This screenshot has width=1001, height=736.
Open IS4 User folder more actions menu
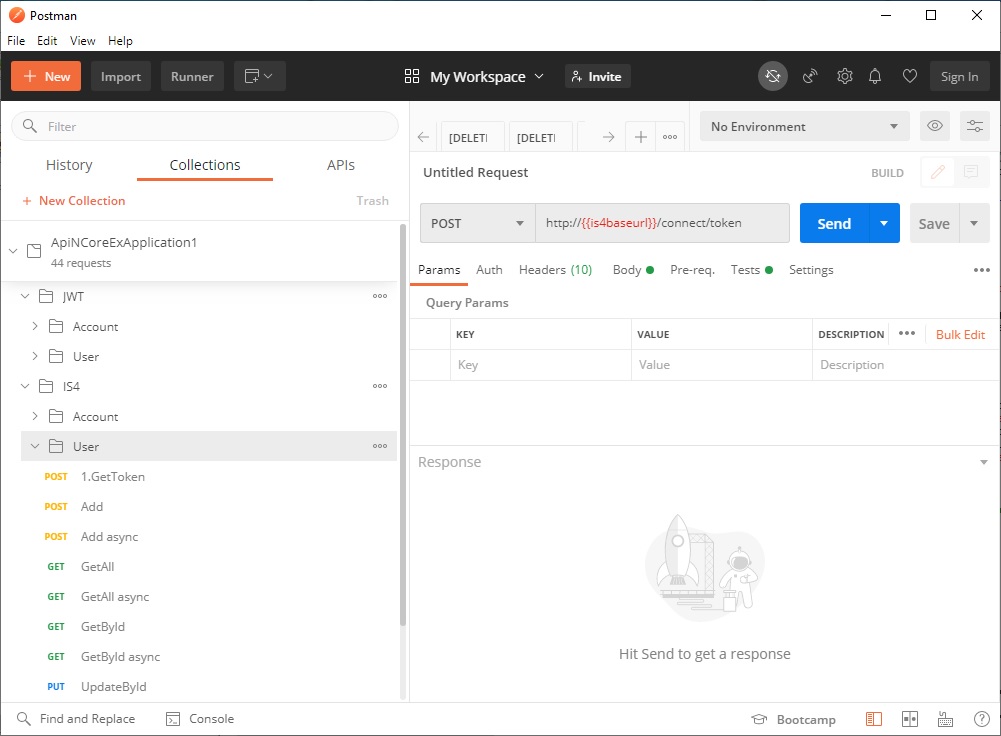tap(380, 446)
